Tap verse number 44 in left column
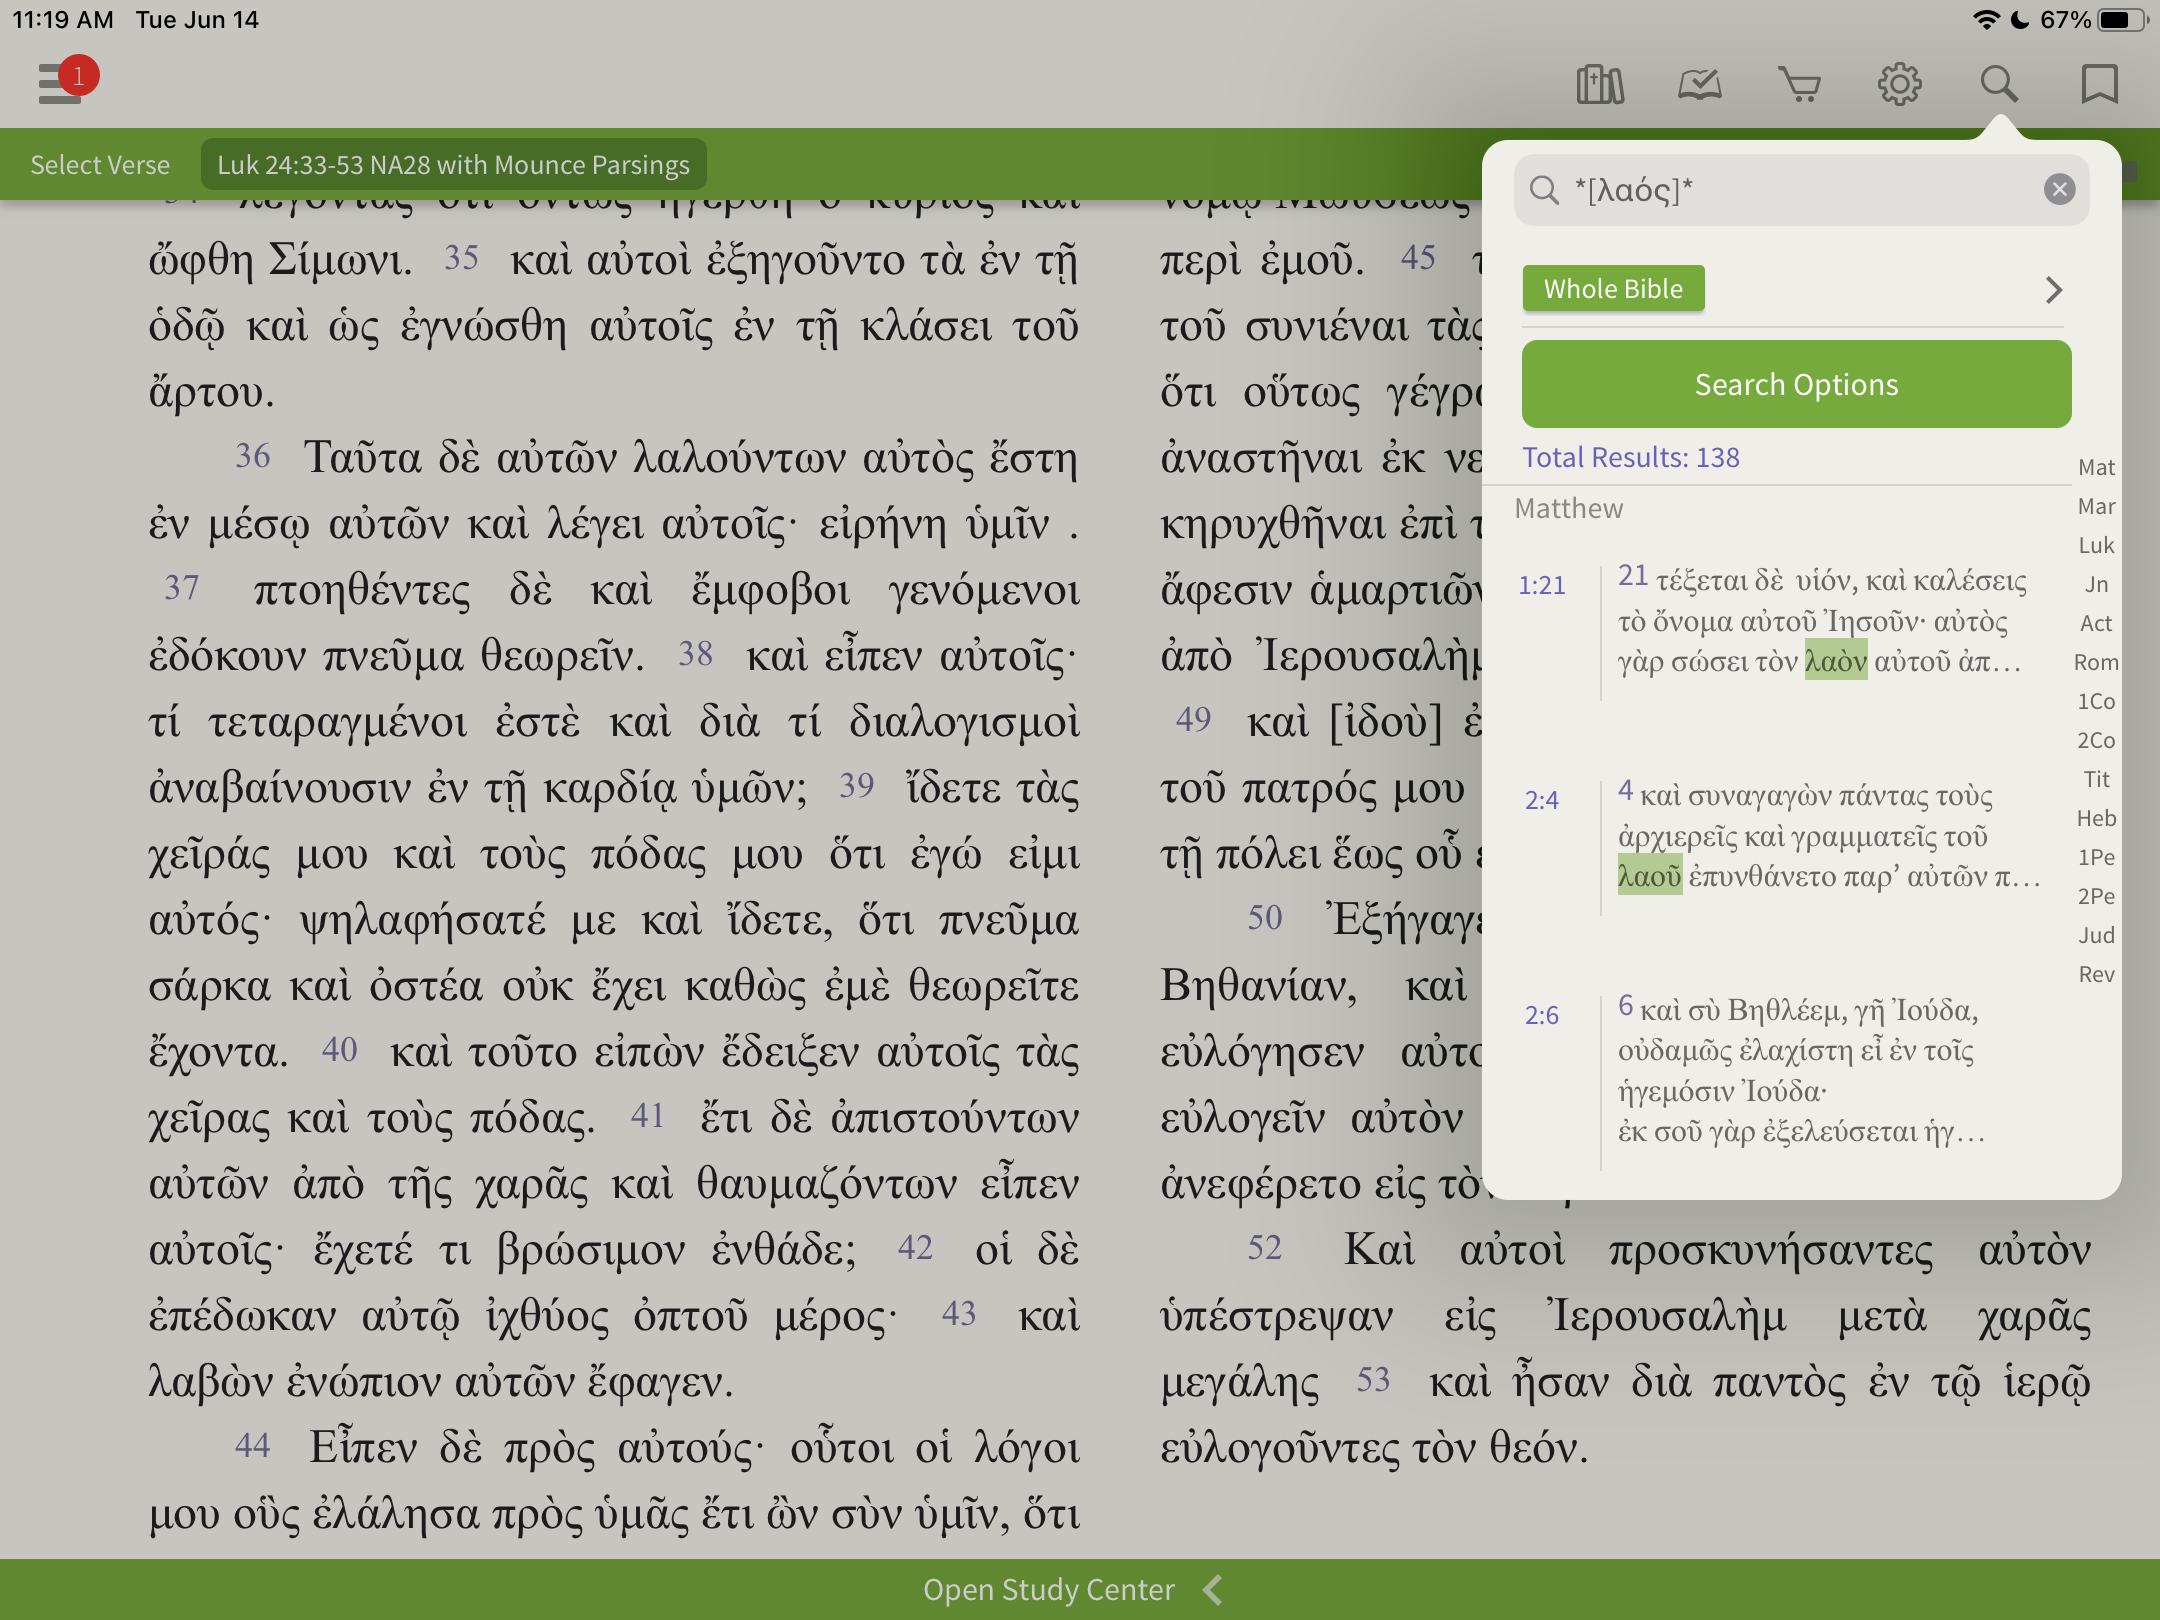 coord(253,1445)
